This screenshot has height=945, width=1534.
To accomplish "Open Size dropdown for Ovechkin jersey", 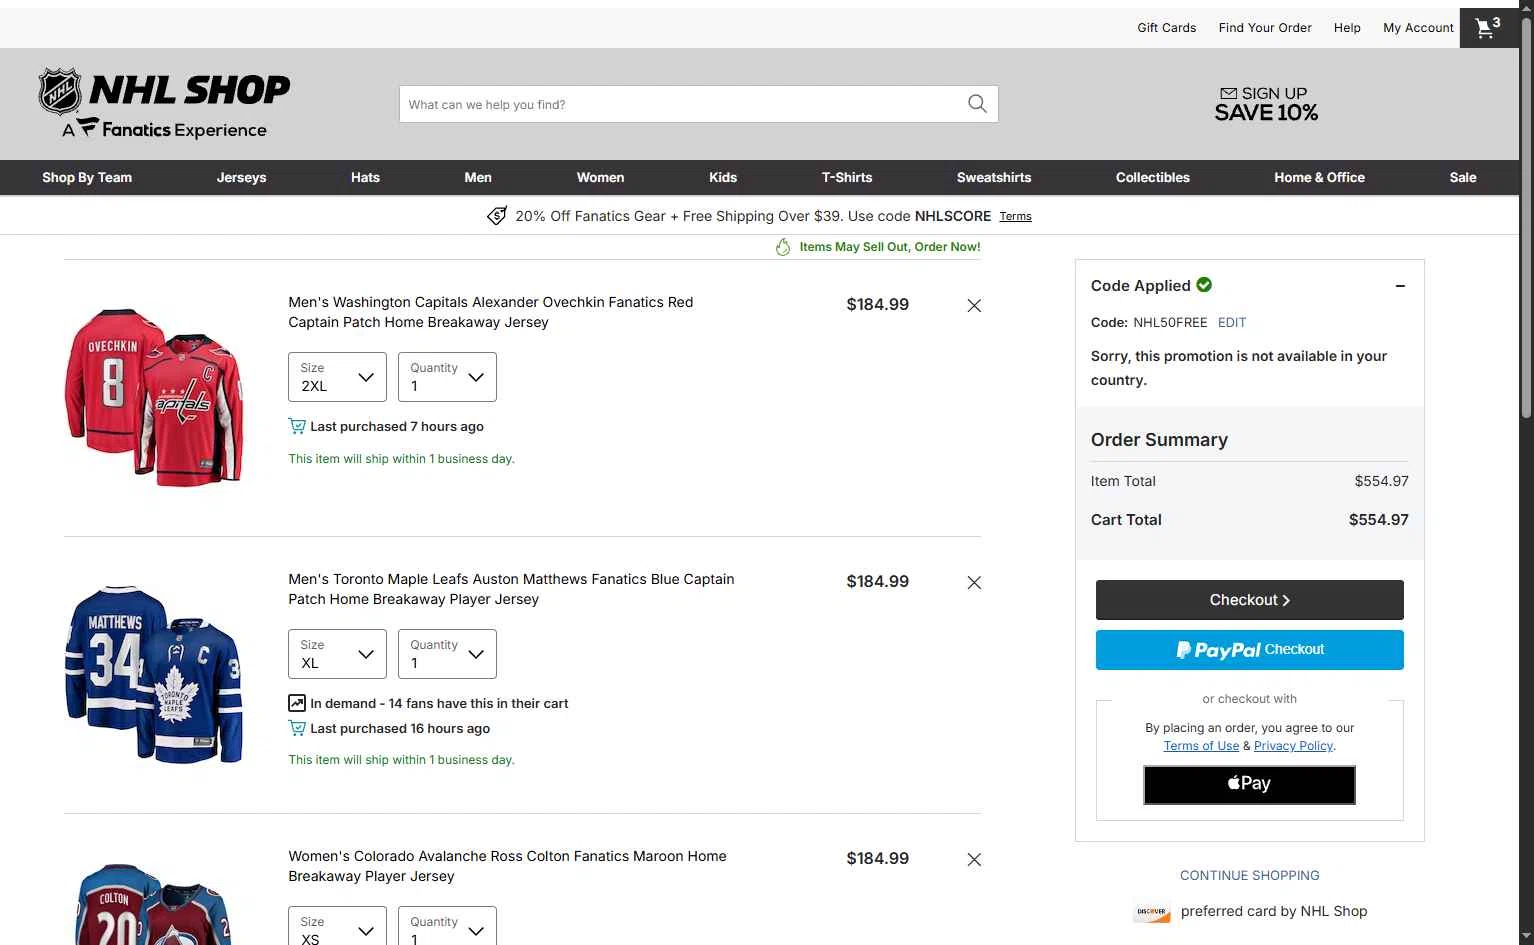I will [337, 377].
